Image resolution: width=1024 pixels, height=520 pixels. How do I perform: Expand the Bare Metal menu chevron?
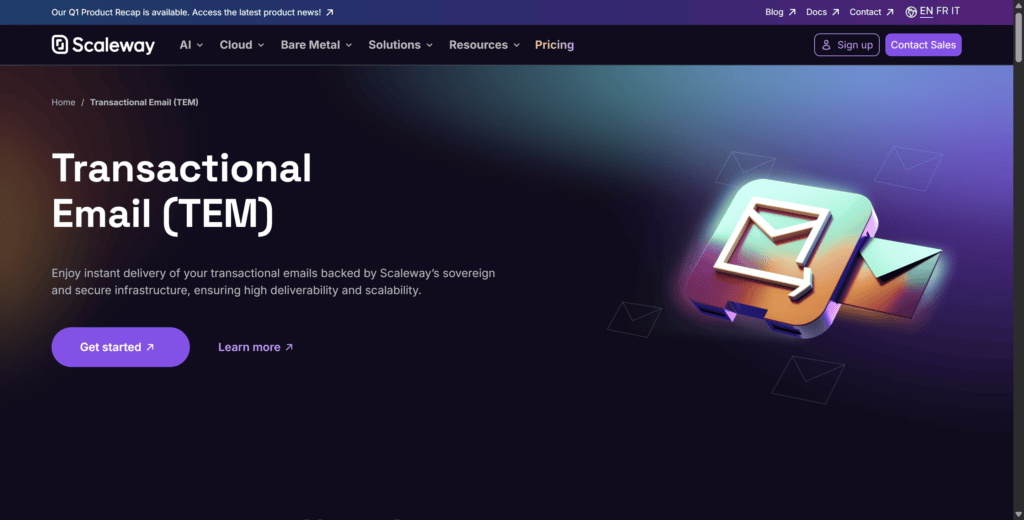[349, 45]
